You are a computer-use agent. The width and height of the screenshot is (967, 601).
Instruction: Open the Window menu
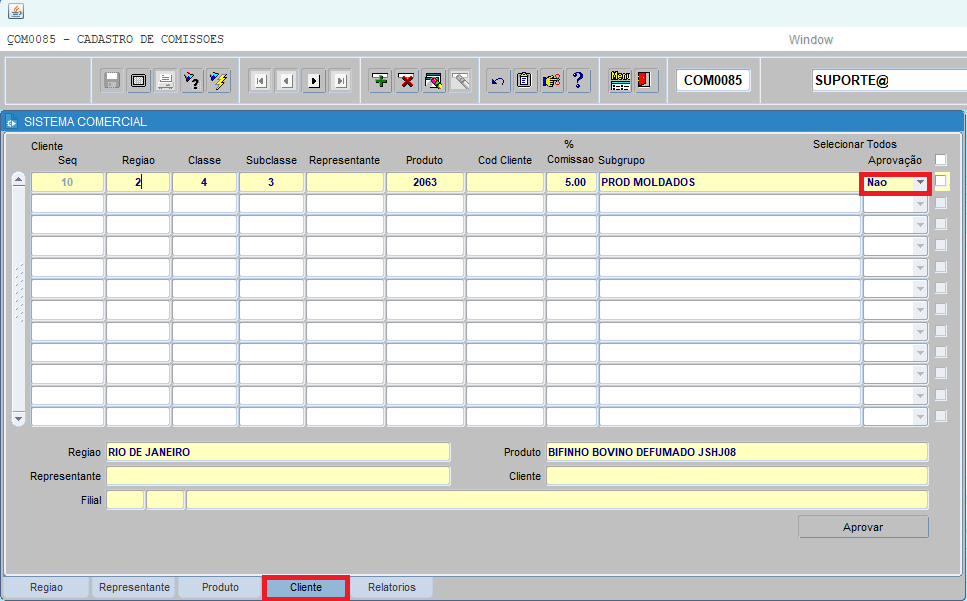pos(810,39)
